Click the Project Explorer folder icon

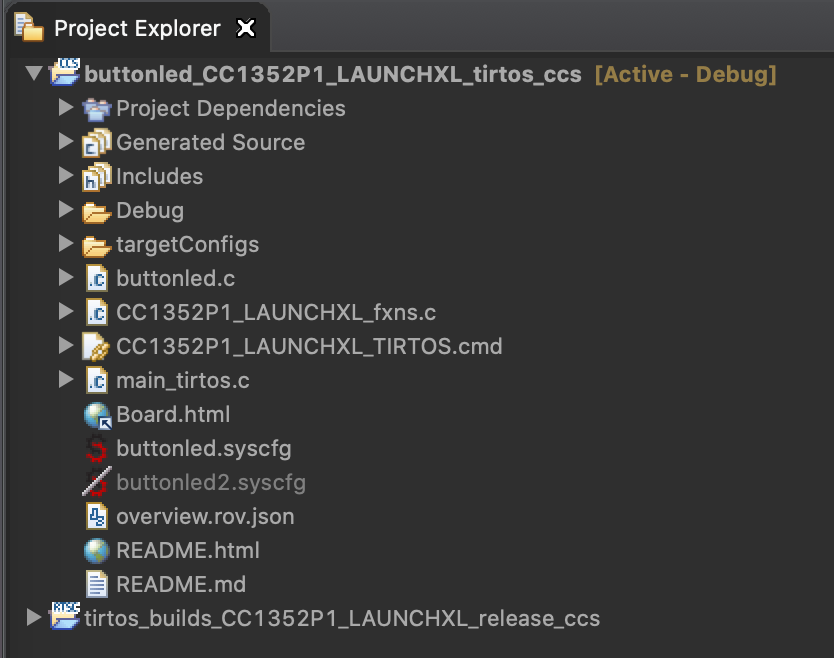[x=29, y=28]
